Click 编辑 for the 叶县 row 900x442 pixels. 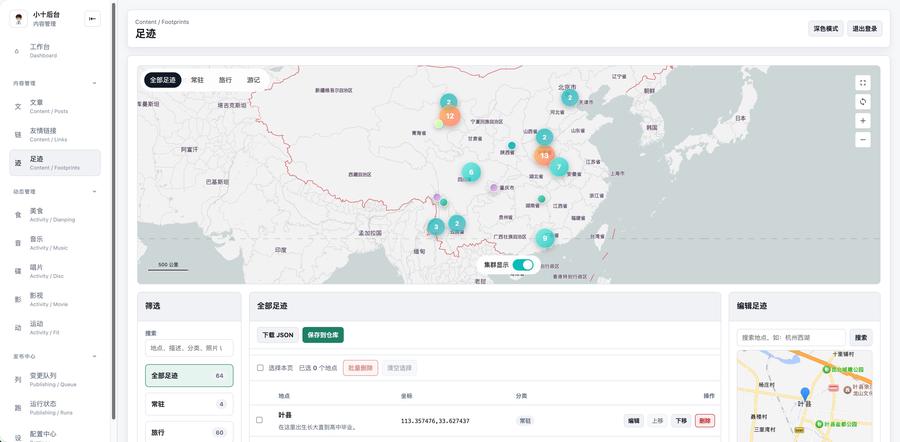pos(634,421)
